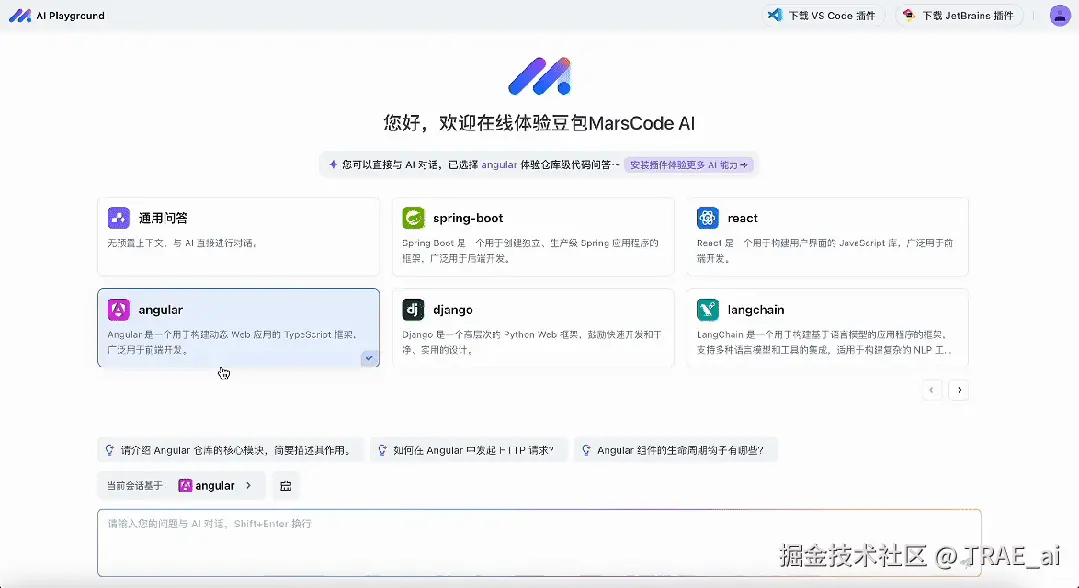
Task: Click suggestion 如何在 Angular 中发起 HTTP 请求
Action: [x=468, y=450]
